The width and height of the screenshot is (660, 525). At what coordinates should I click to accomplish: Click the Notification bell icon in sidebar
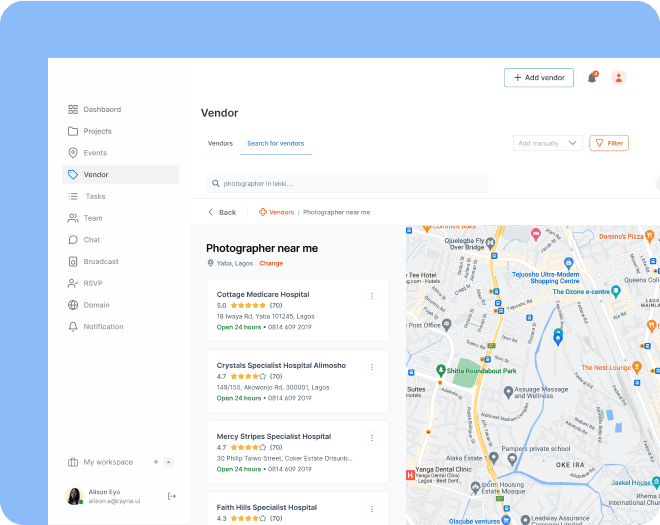point(73,327)
